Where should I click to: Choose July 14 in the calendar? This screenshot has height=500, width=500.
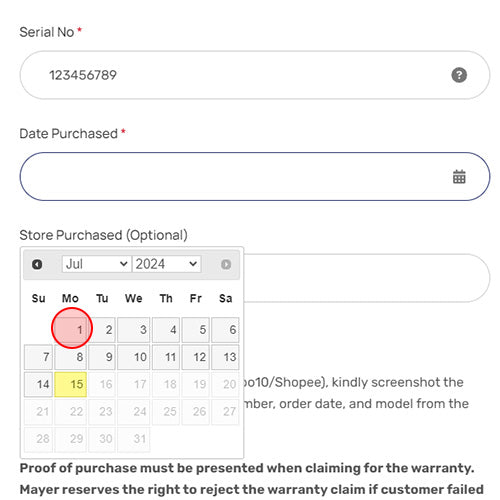point(38,384)
